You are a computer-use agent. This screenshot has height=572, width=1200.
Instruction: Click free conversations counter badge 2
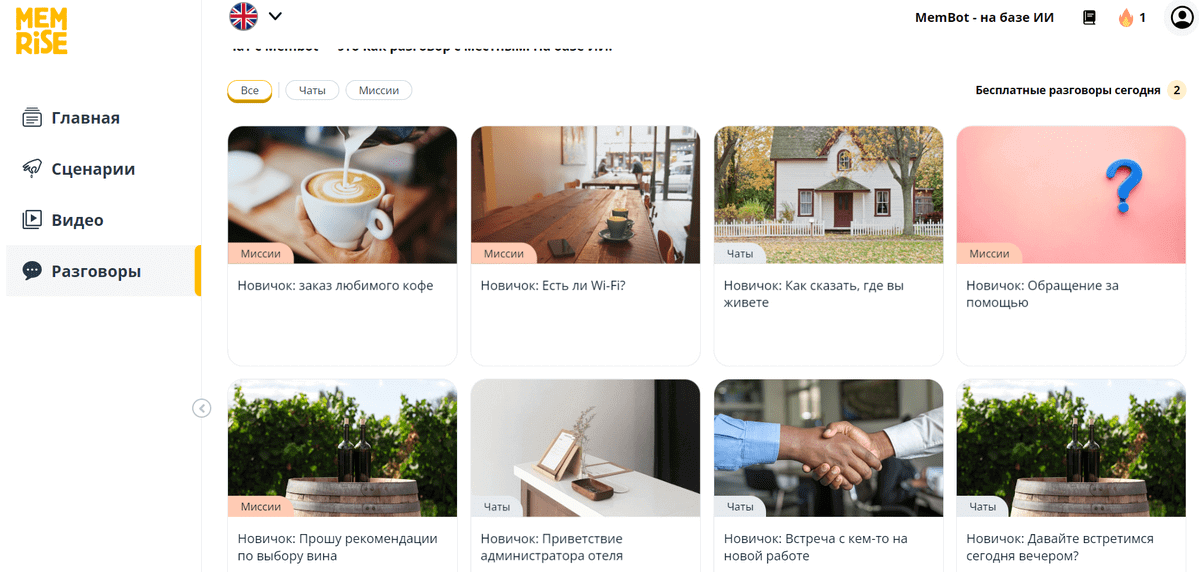(1177, 90)
